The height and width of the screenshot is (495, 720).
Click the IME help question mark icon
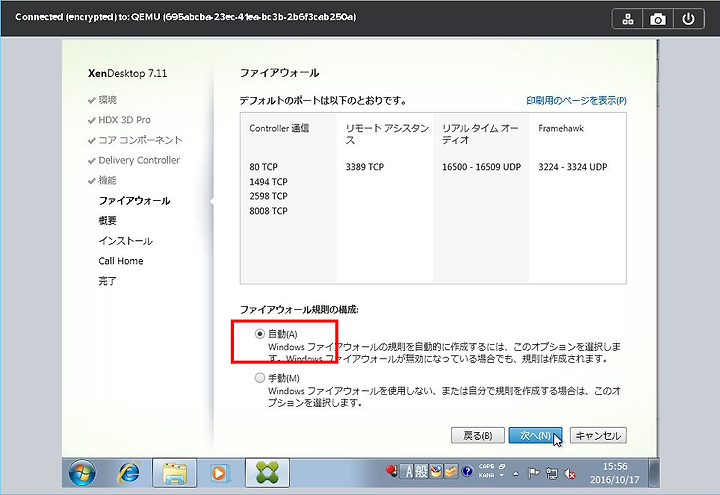(x=467, y=471)
